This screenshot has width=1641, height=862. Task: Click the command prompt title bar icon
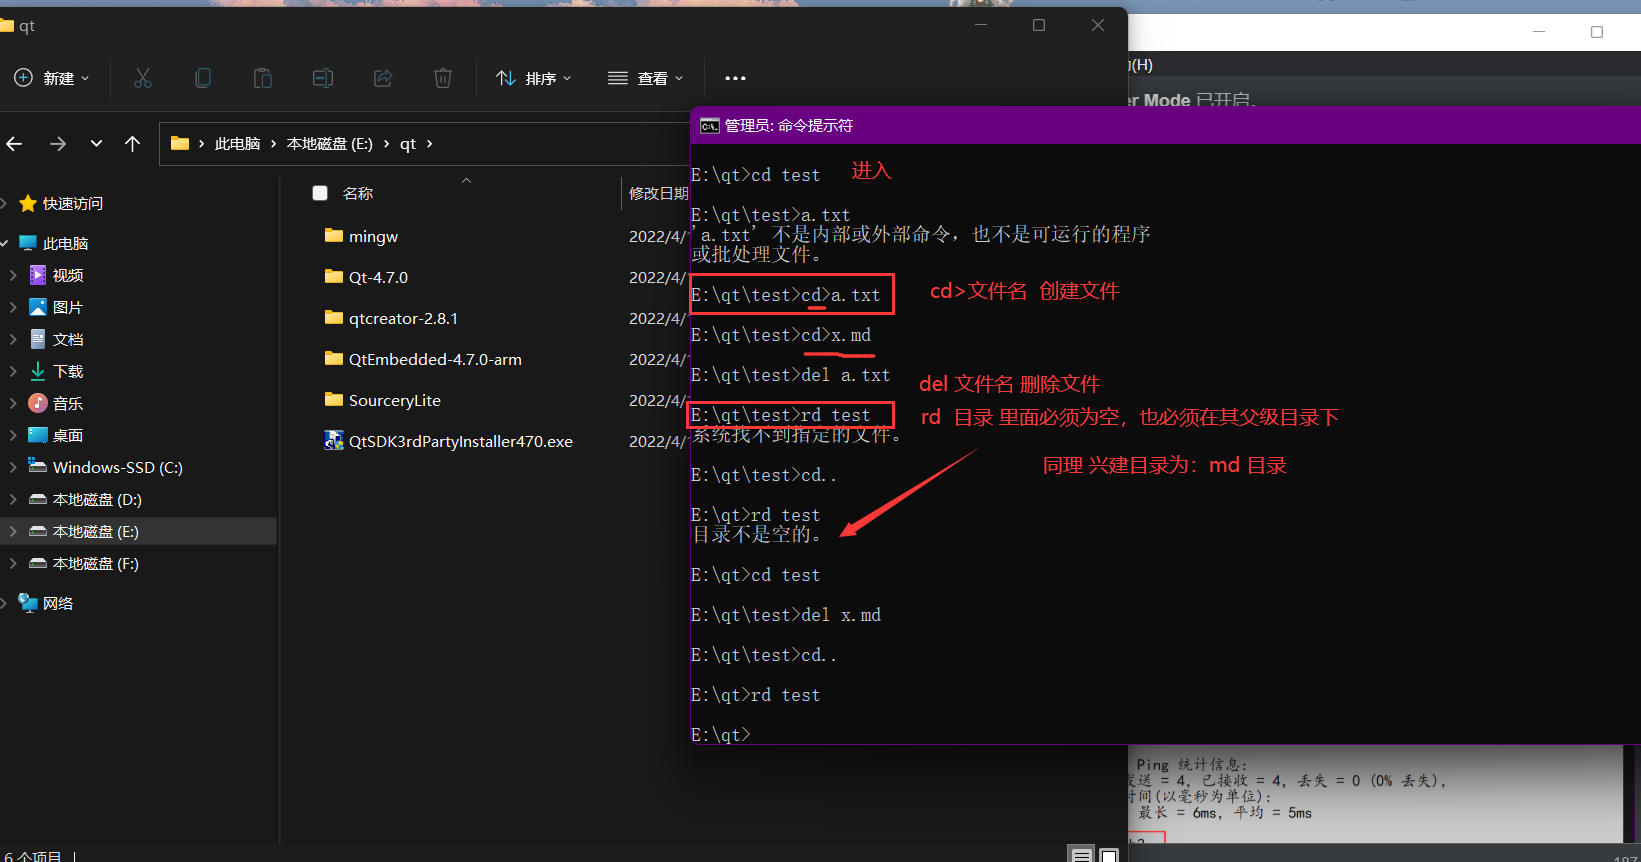[x=710, y=125]
